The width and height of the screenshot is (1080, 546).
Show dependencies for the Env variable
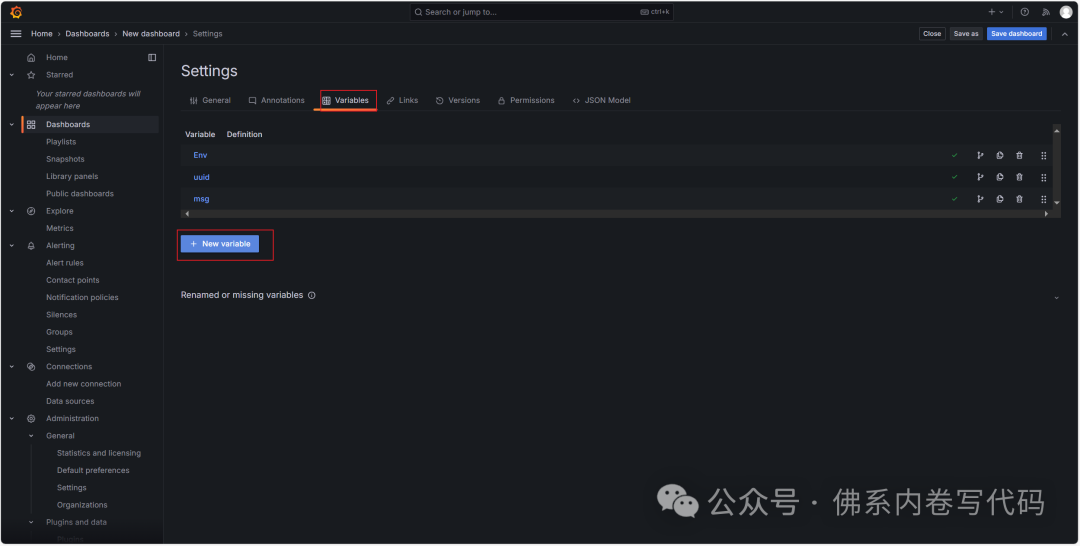click(980, 156)
